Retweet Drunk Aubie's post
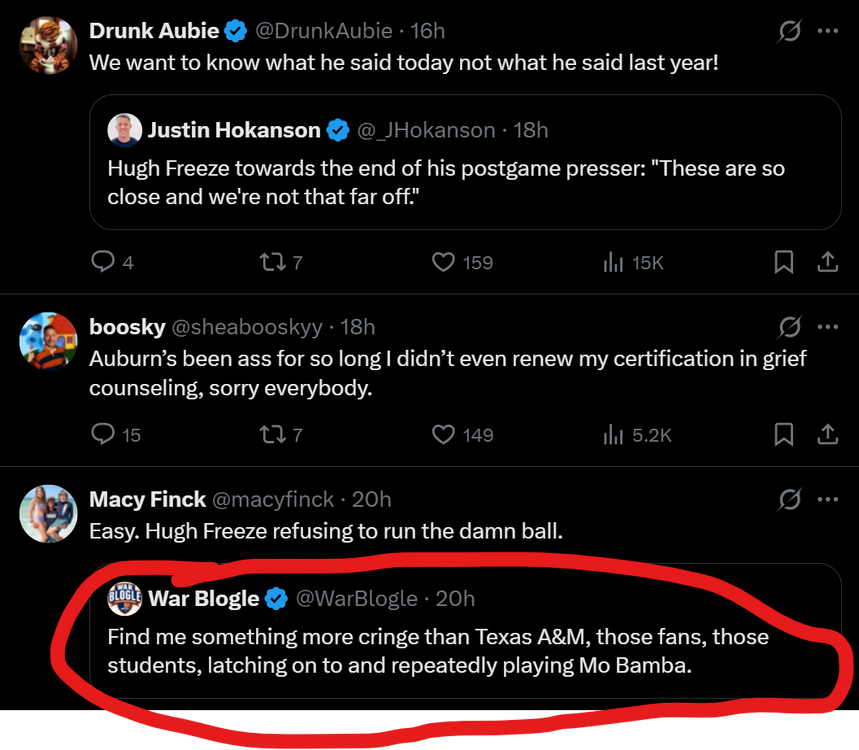The width and height of the screenshot is (859, 750). click(272, 262)
